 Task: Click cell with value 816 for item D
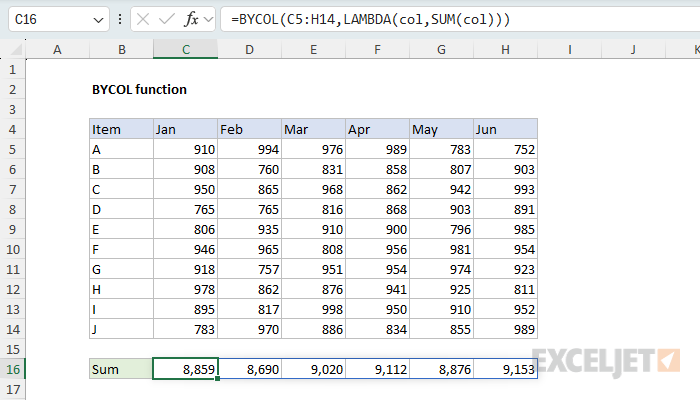tap(313, 209)
